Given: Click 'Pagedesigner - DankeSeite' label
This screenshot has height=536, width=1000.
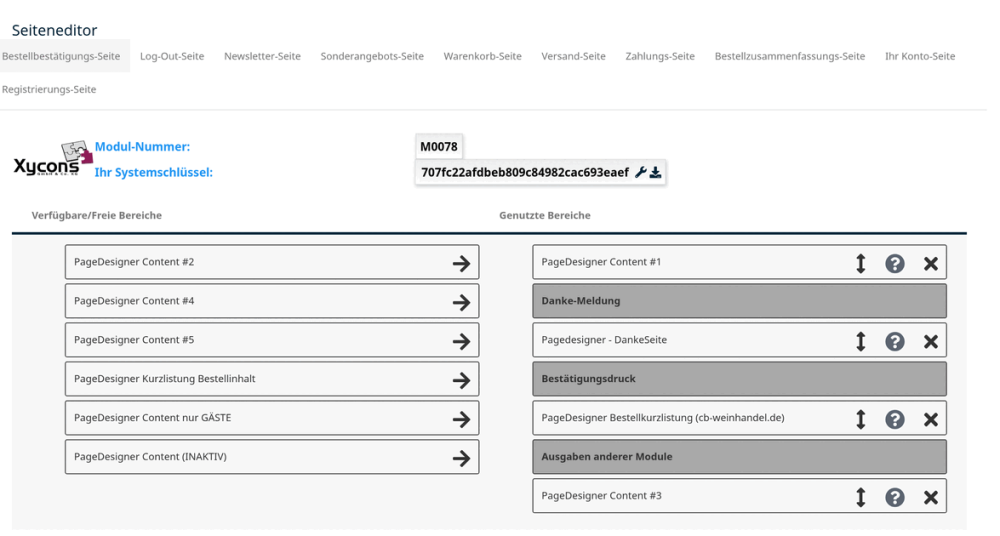Looking at the screenshot, I should coord(604,339).
